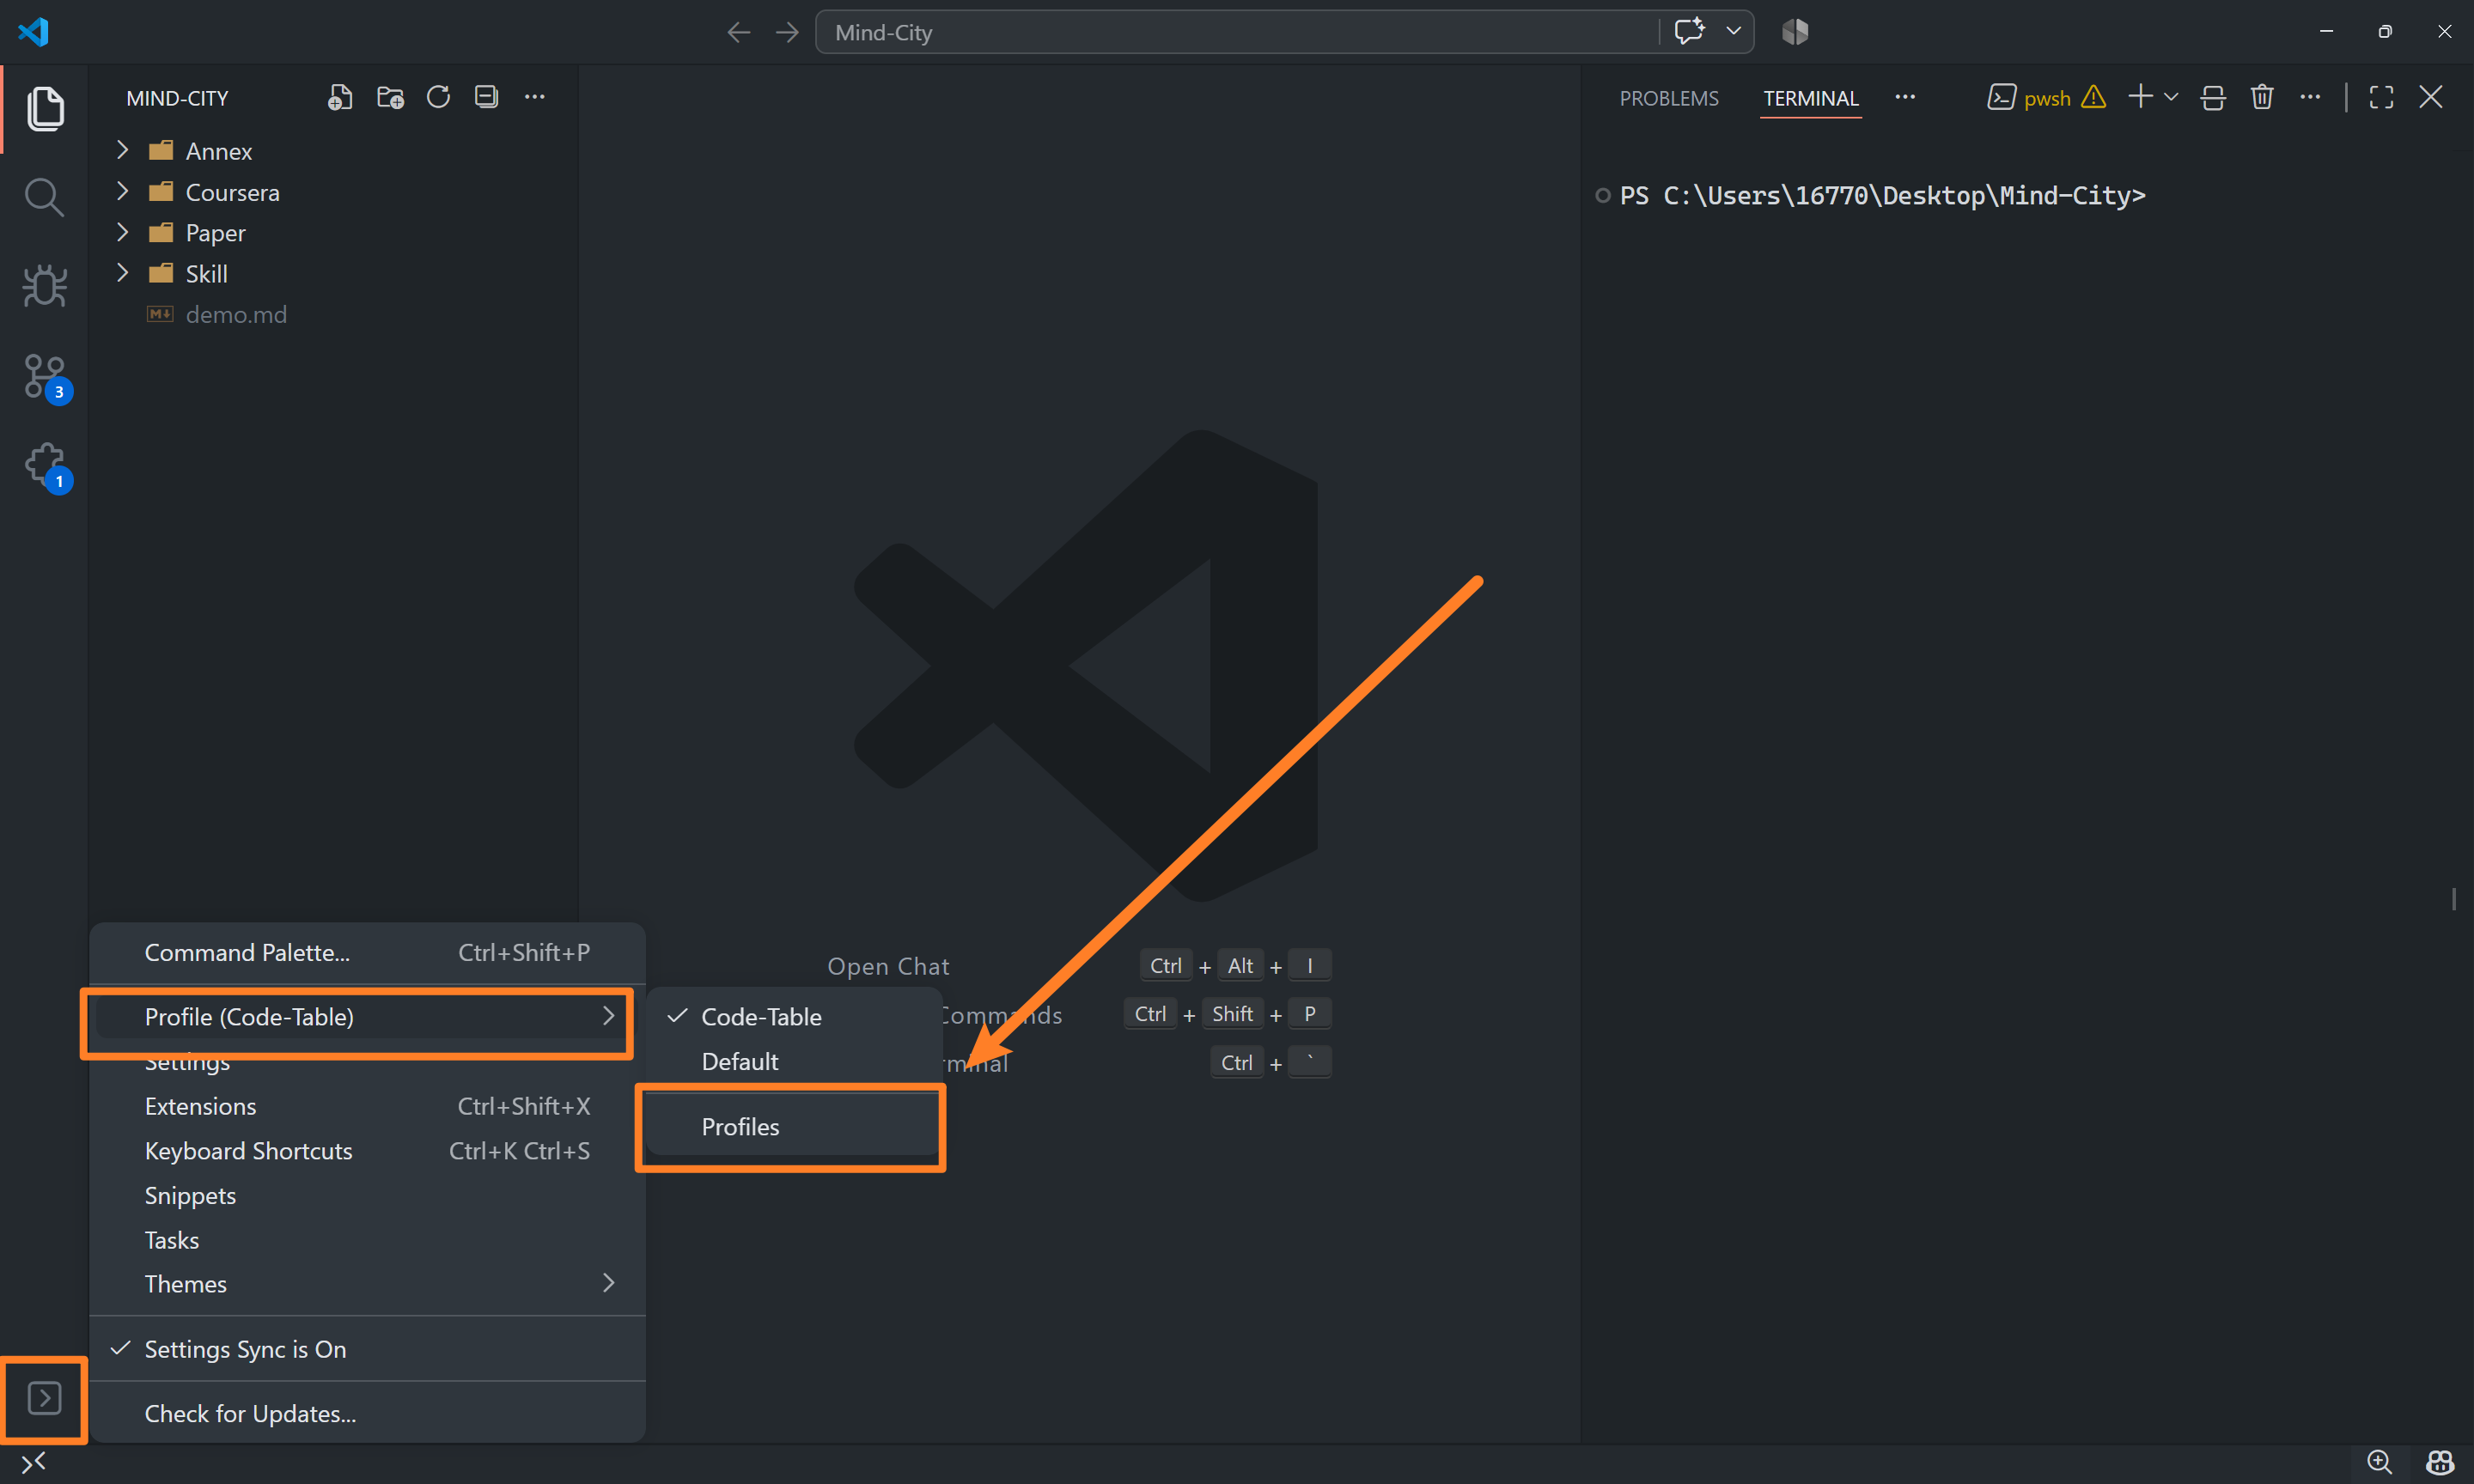
Task: Open Snippets menu entry
Action: (367, 1196)
